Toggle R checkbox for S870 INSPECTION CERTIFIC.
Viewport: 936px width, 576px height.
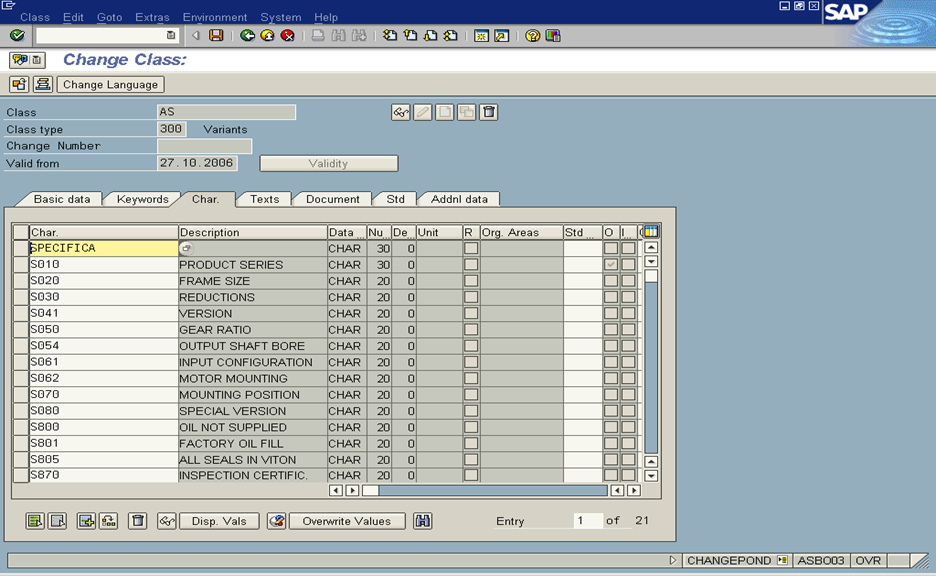pyautogui.click(x=471, y=475)
